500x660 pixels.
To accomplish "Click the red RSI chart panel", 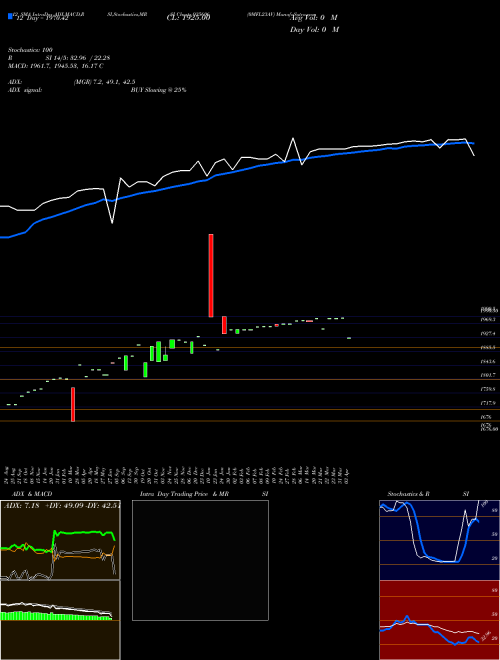I will point(439,620).
